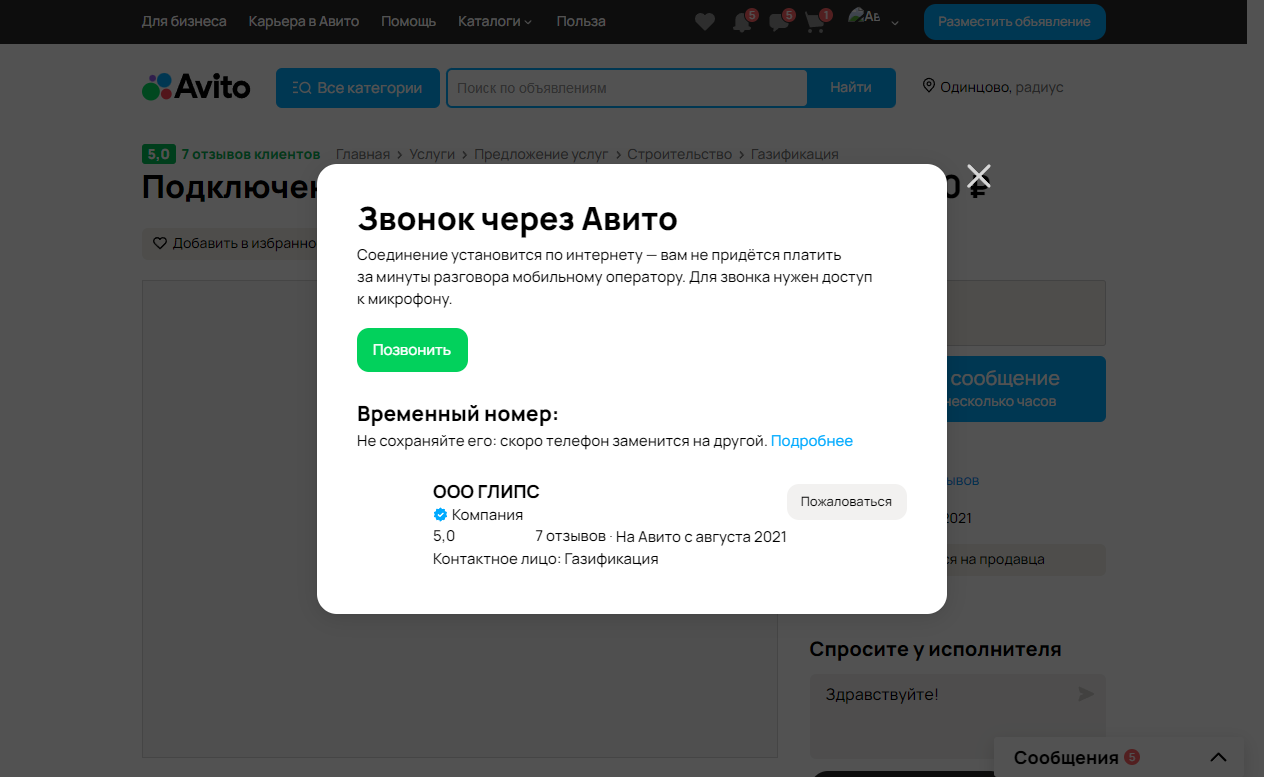This screenshot has width=1264, height=777.
Task: Click the blue message button behind dialog
Action: pyautogui.click(x=1026, y=389)
